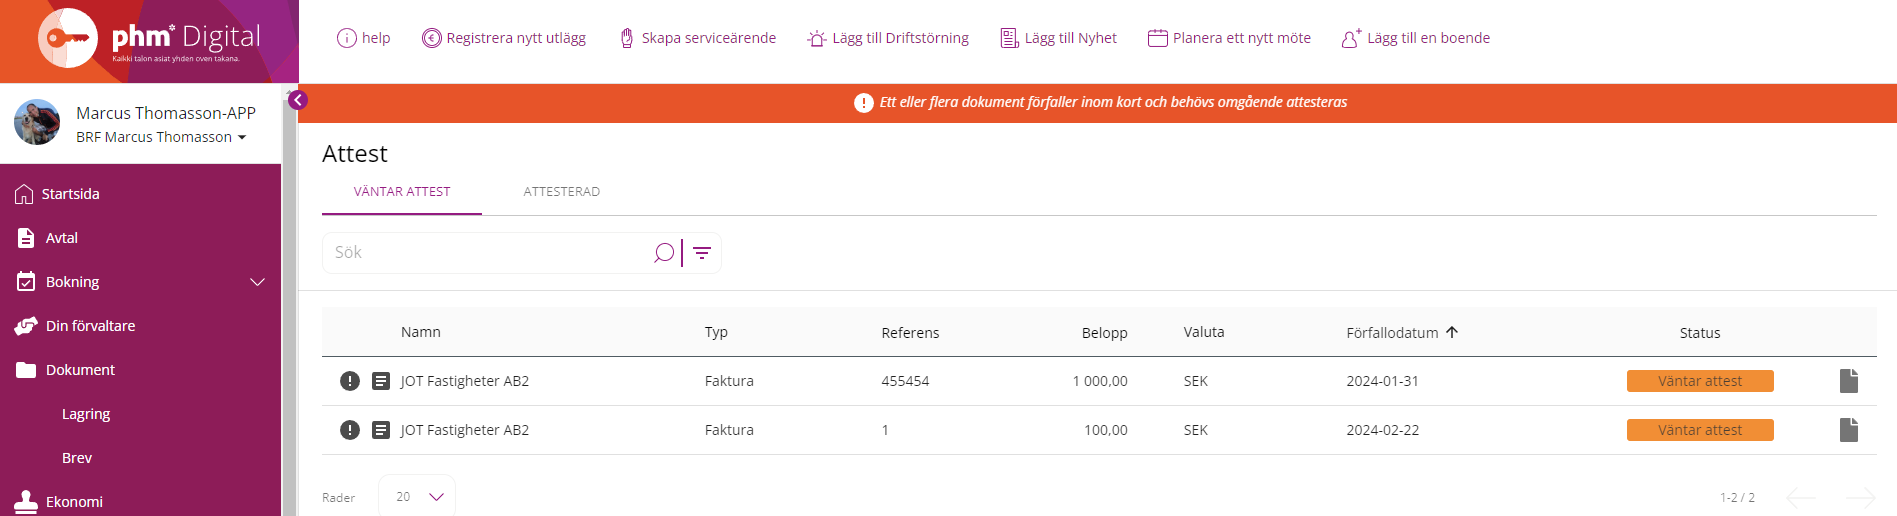Screen dimensions: 1897x516
Task: Open document icon for invoice 455454
Action: point(1849,381)
